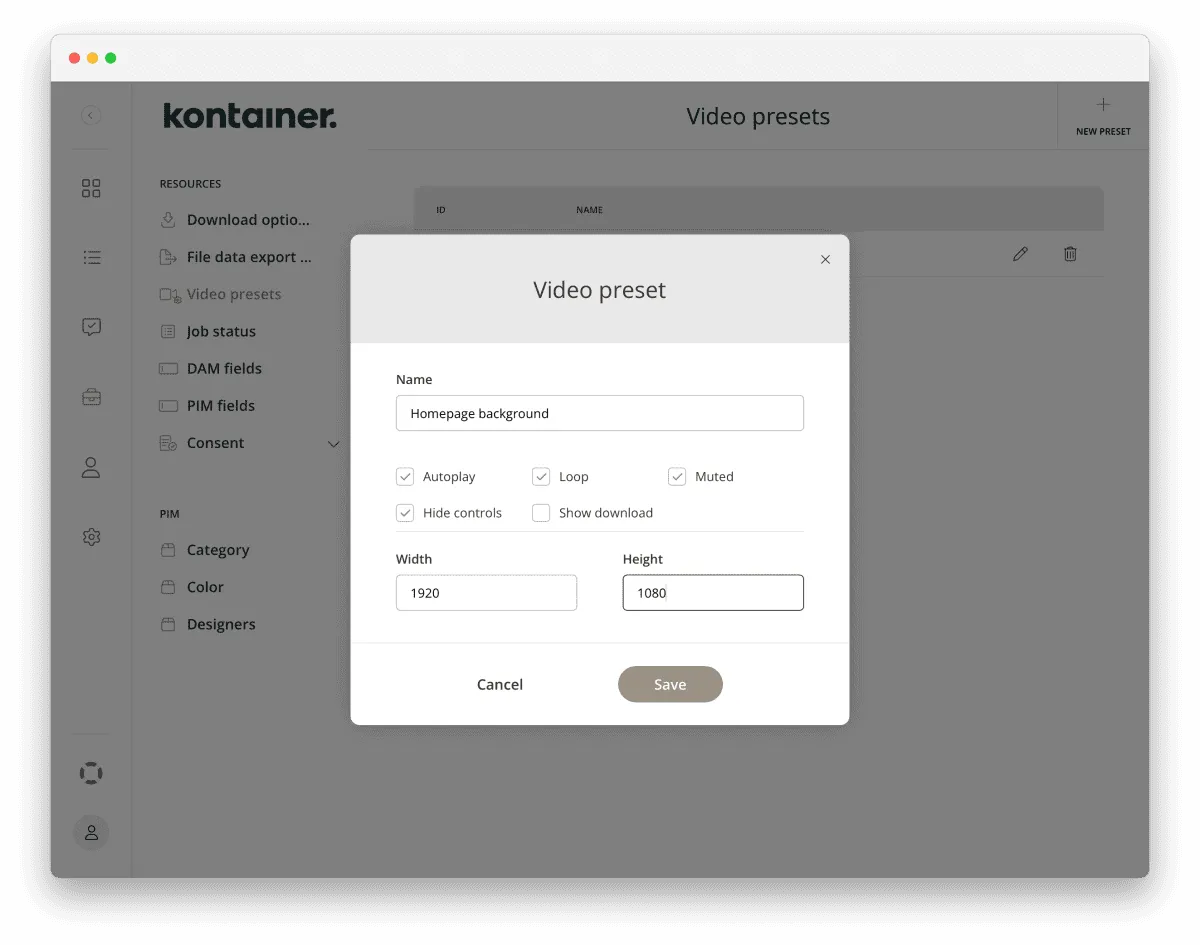Click the pencil edit icon in the preset row
This screenshot has height=945, width=1200.
(1020, 254)
